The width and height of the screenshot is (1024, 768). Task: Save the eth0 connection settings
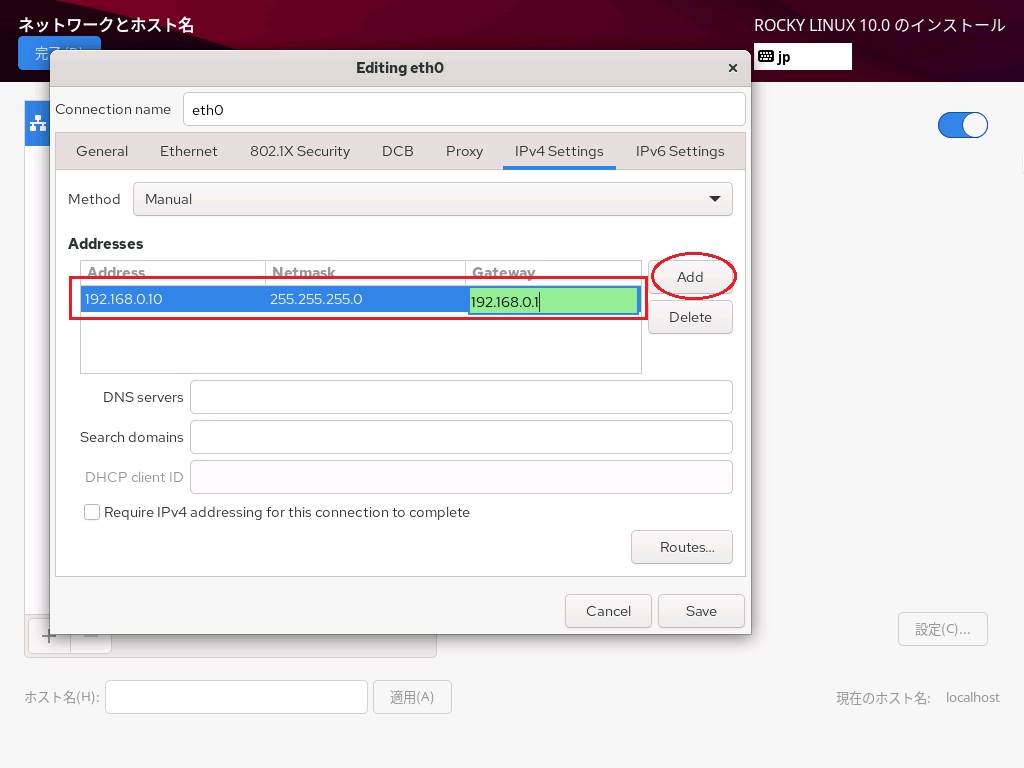click(x=701, y=611)
